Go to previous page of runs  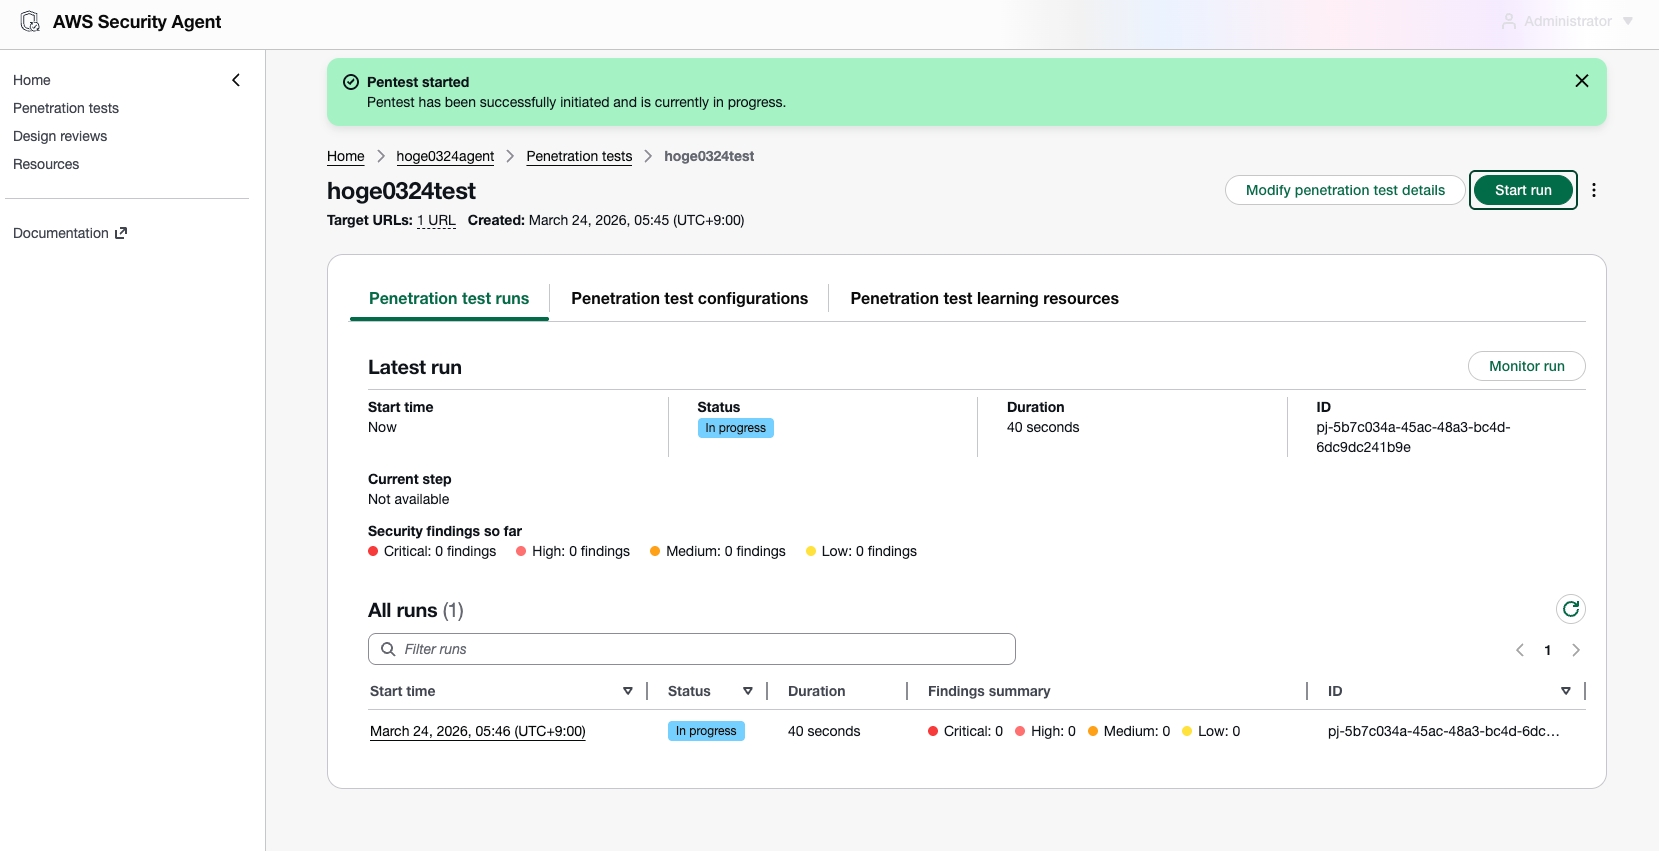[x=1519, y=650]
